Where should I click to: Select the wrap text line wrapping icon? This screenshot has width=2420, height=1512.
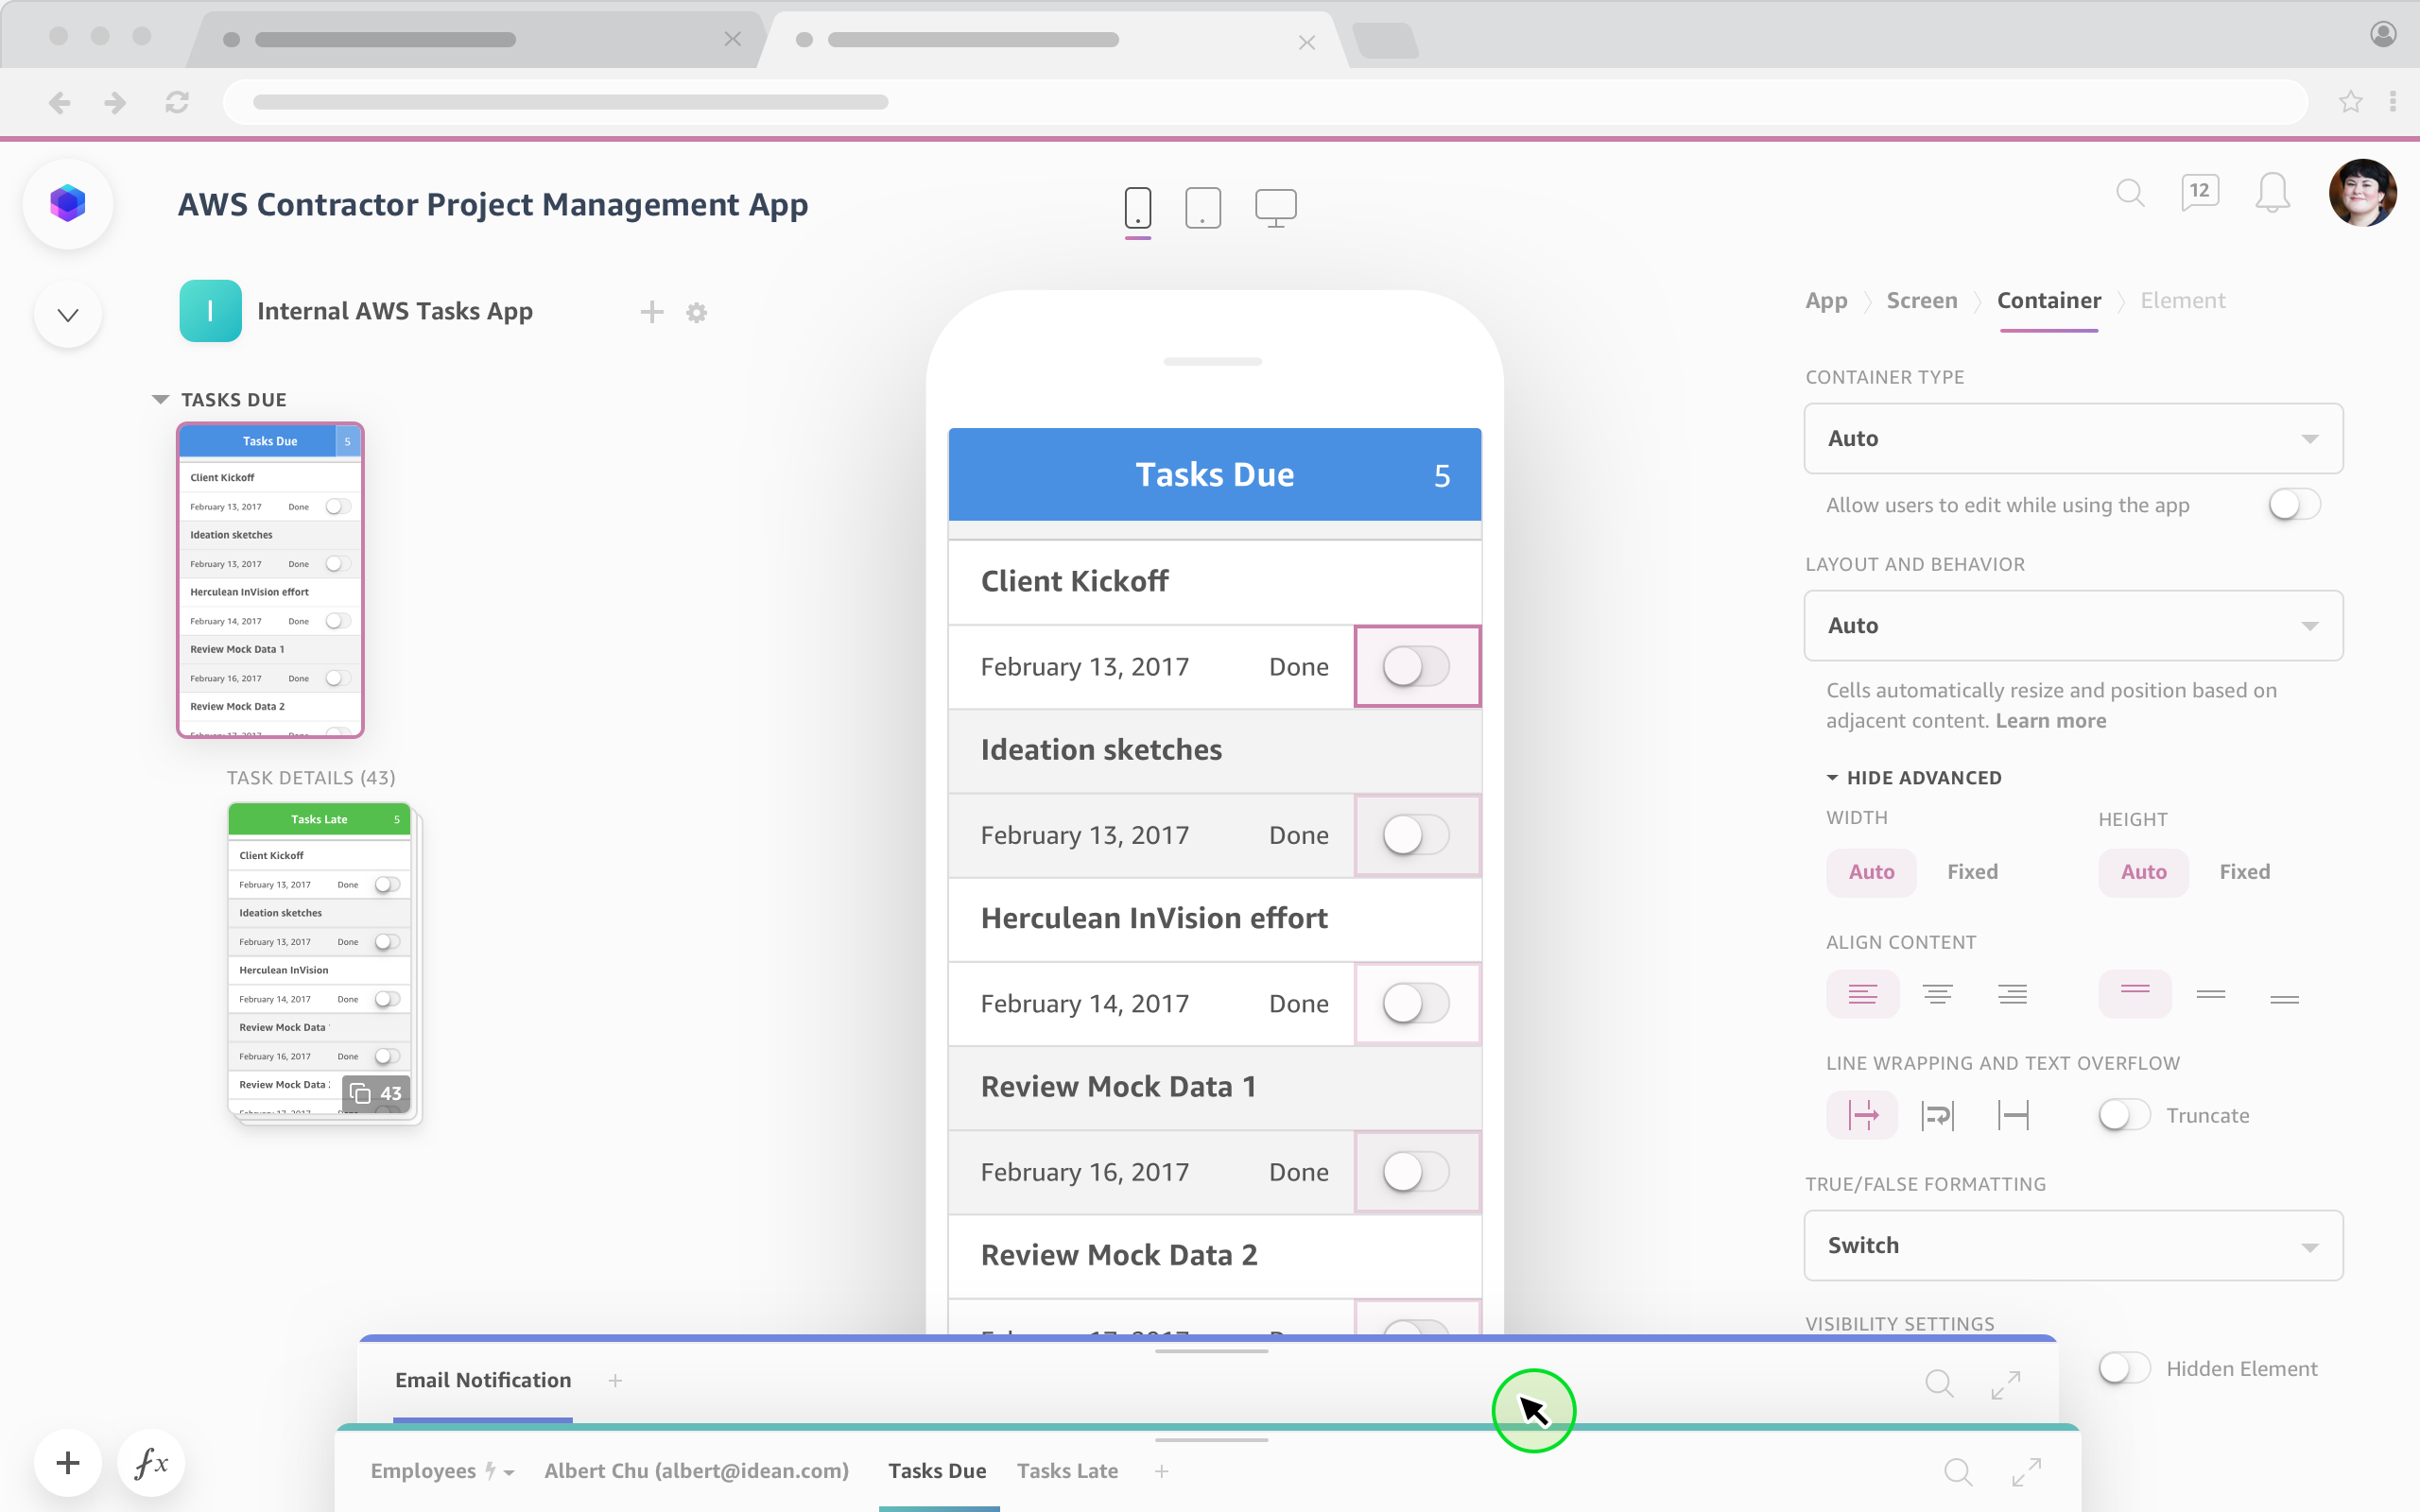click(1937, 1115)
